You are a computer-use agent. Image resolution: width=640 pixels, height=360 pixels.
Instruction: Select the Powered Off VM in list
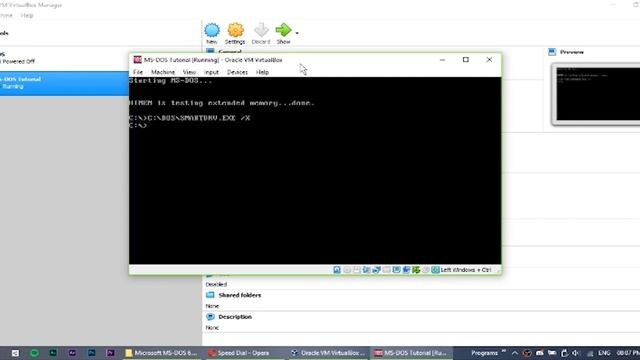[x=64, y=58]
